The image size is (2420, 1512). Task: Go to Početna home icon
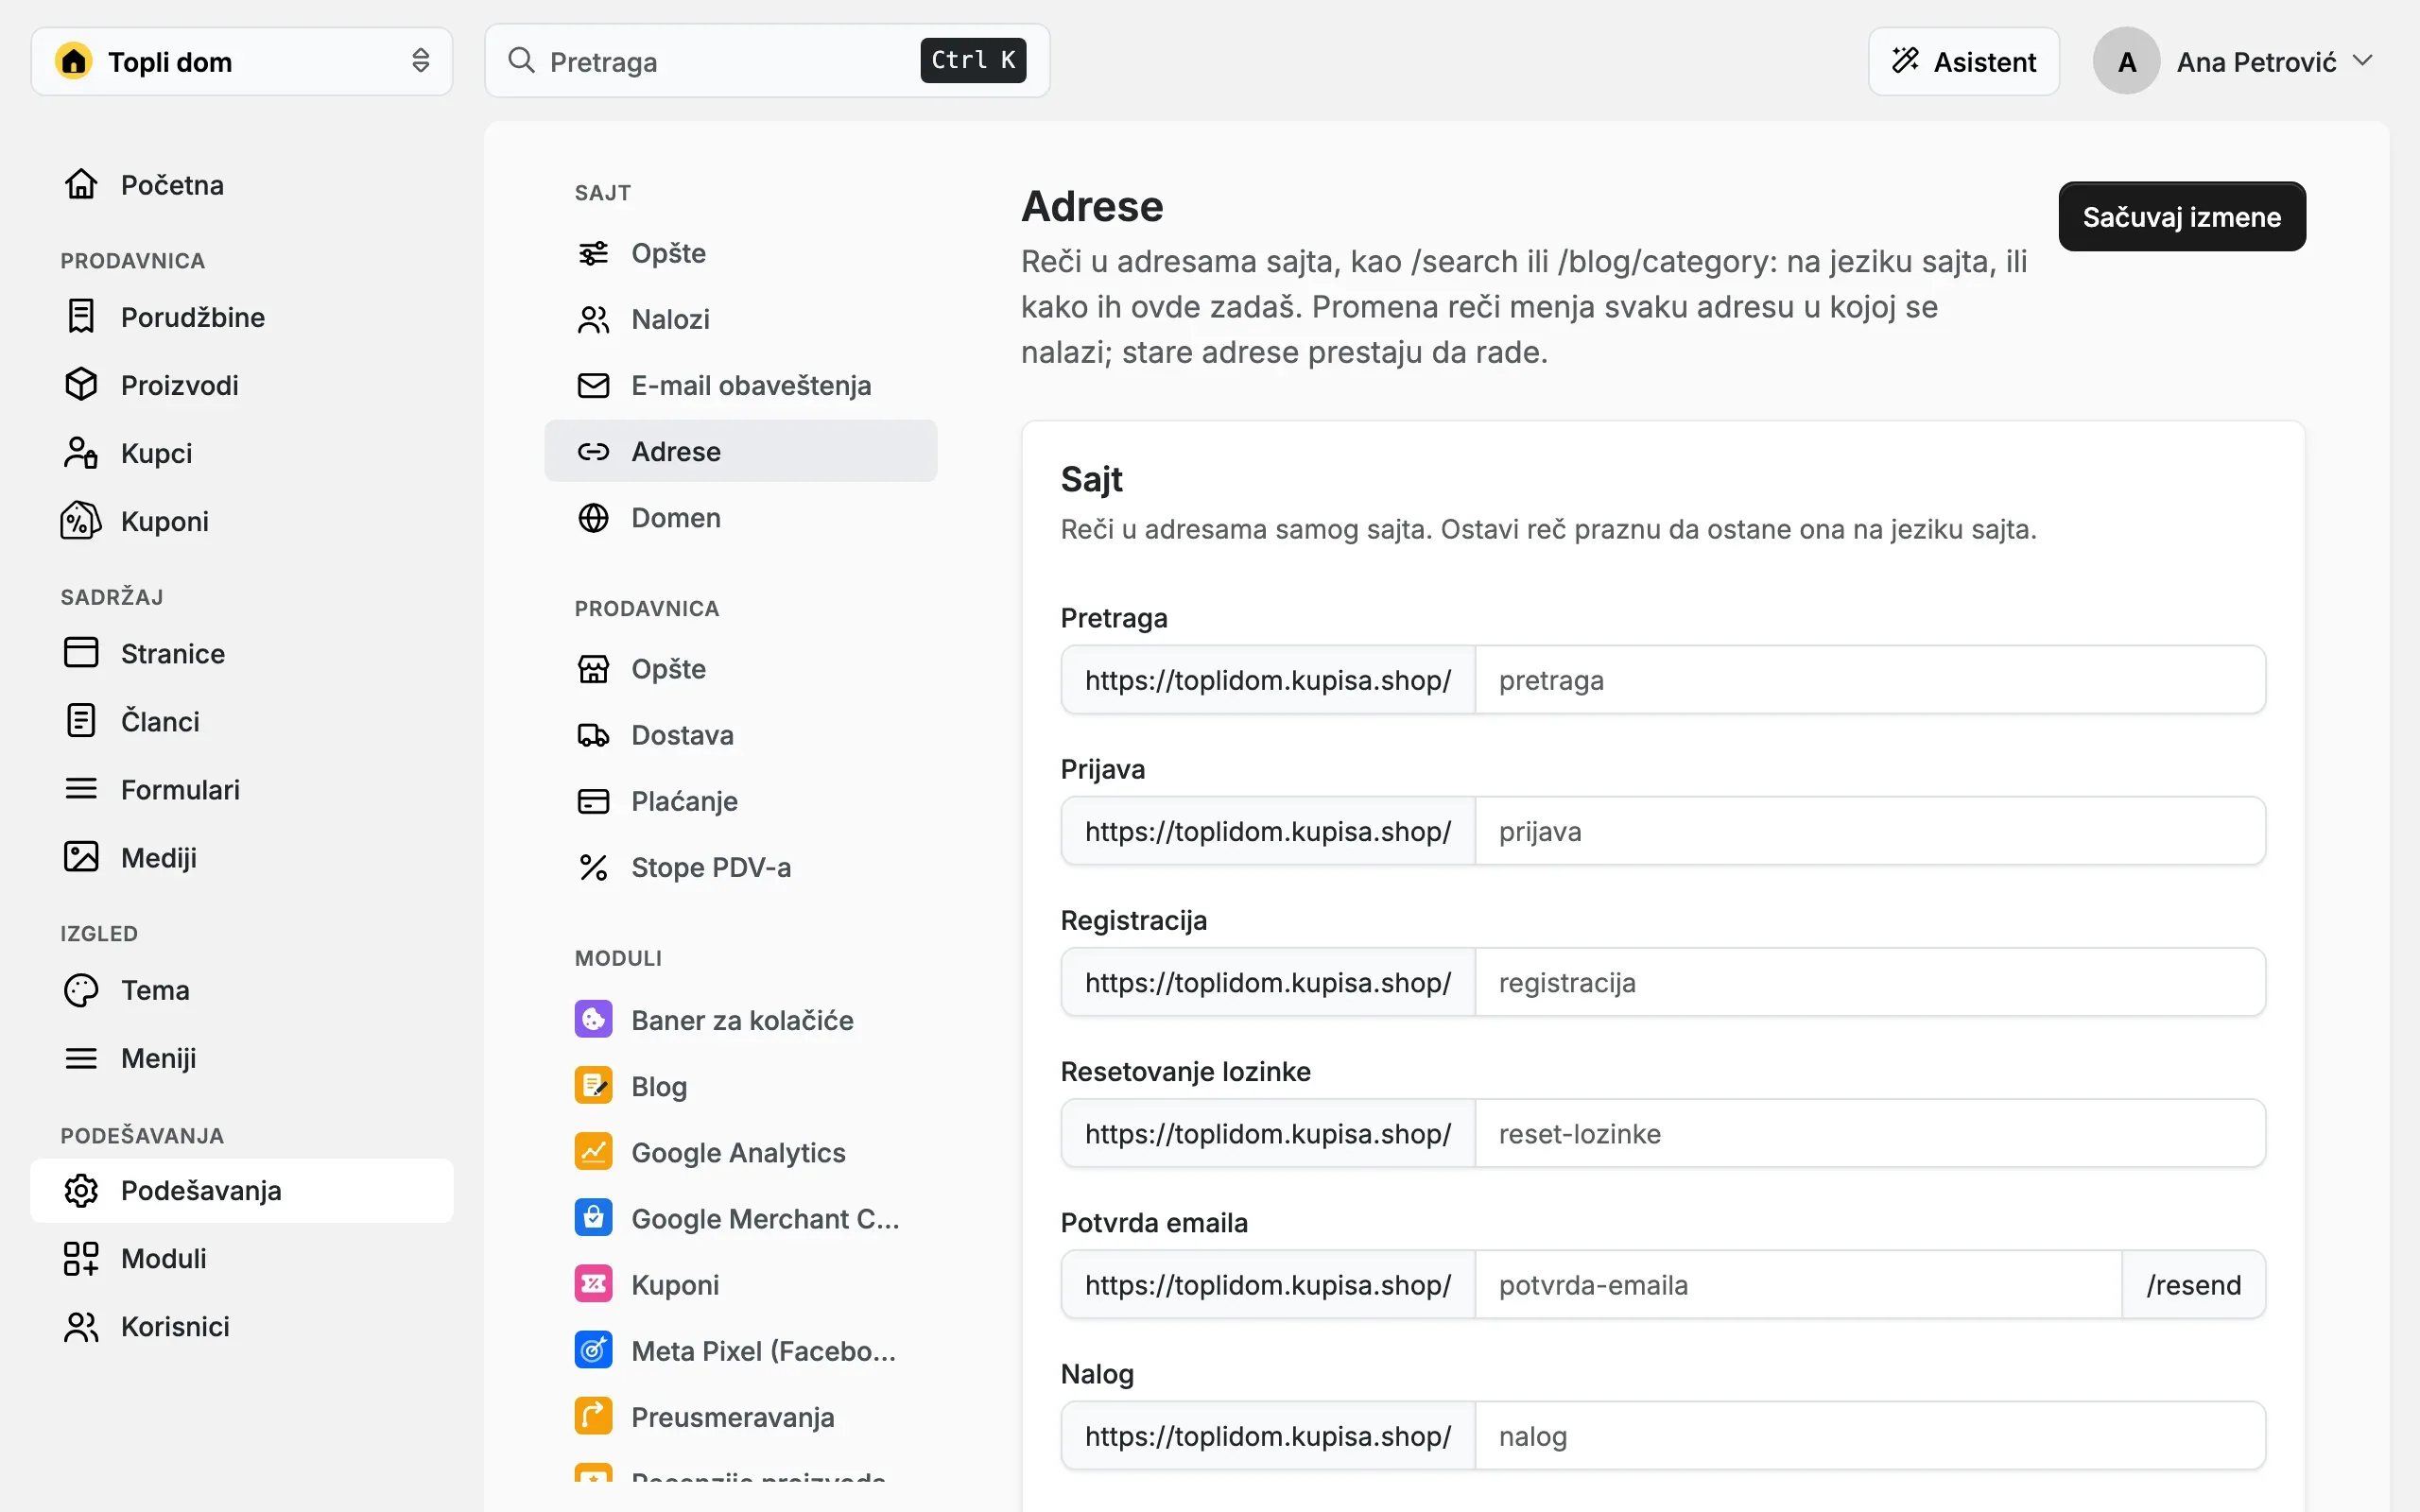pos(81,184)
